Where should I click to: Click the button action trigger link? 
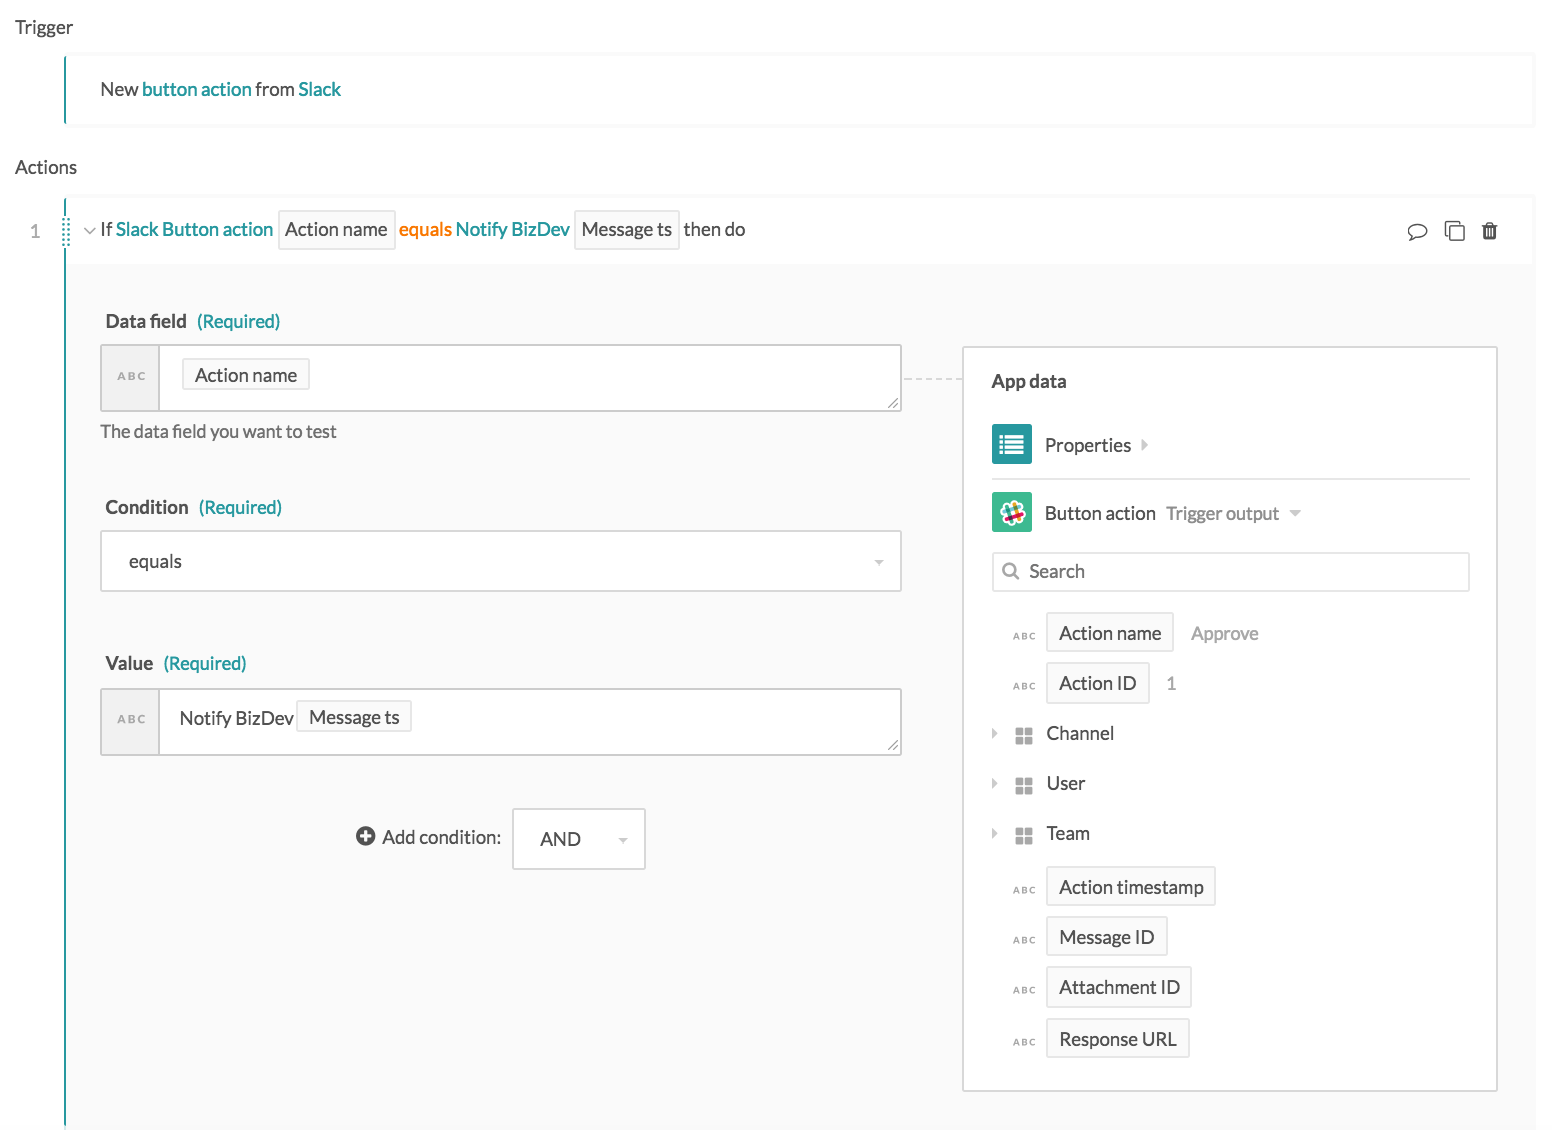(x=199, y=89)
